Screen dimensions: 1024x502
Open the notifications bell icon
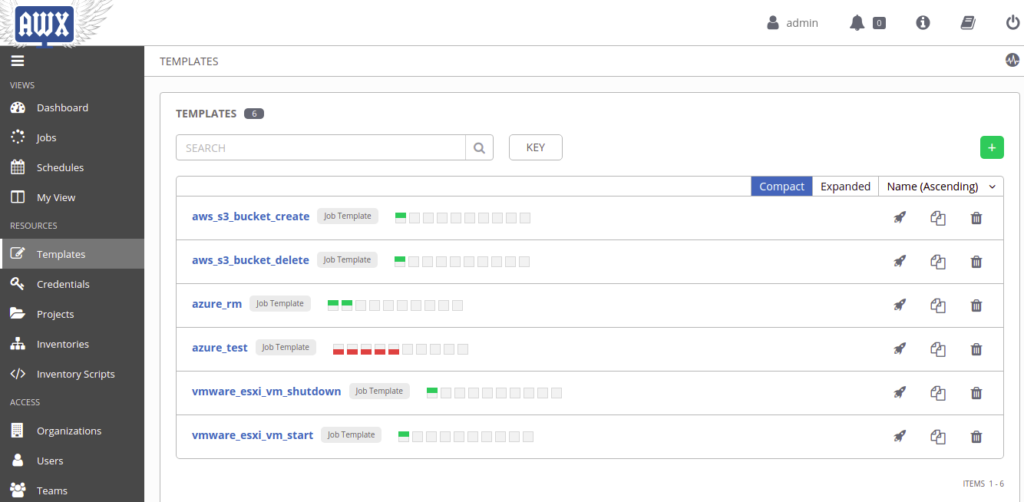857,23
